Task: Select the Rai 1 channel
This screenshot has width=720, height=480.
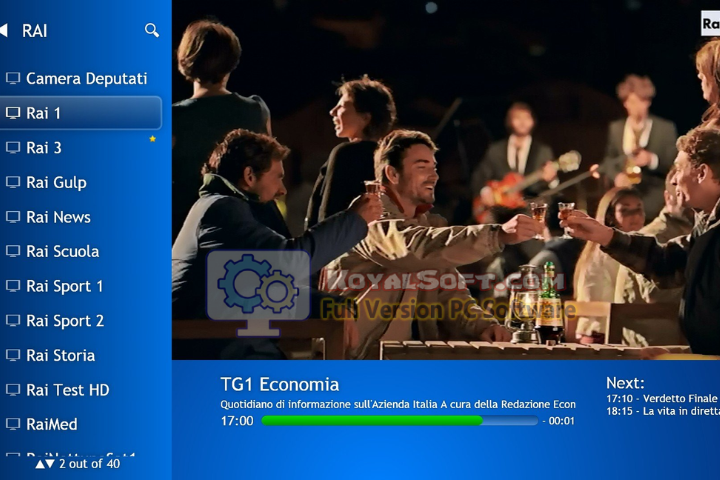Action: [x=81, y=113]
